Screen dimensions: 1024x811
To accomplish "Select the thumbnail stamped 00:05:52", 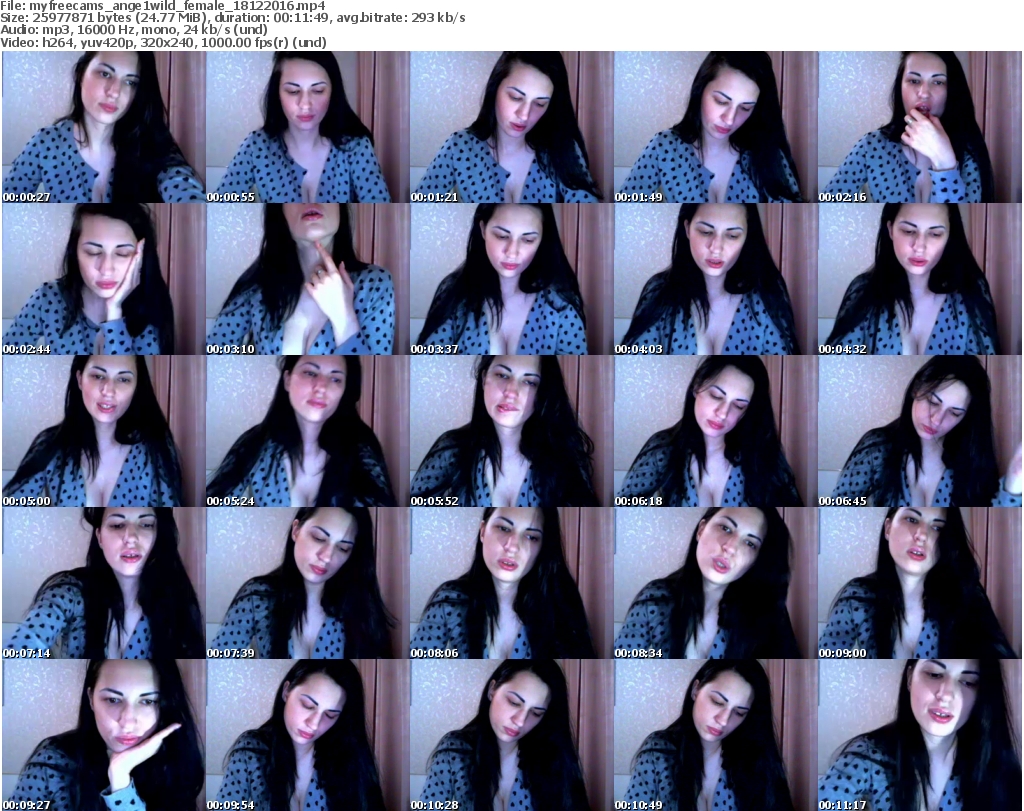I will (511, 431).
